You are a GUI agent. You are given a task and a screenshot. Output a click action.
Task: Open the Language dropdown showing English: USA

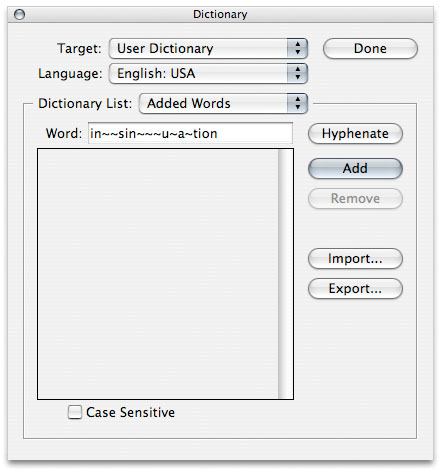point(208,74)
